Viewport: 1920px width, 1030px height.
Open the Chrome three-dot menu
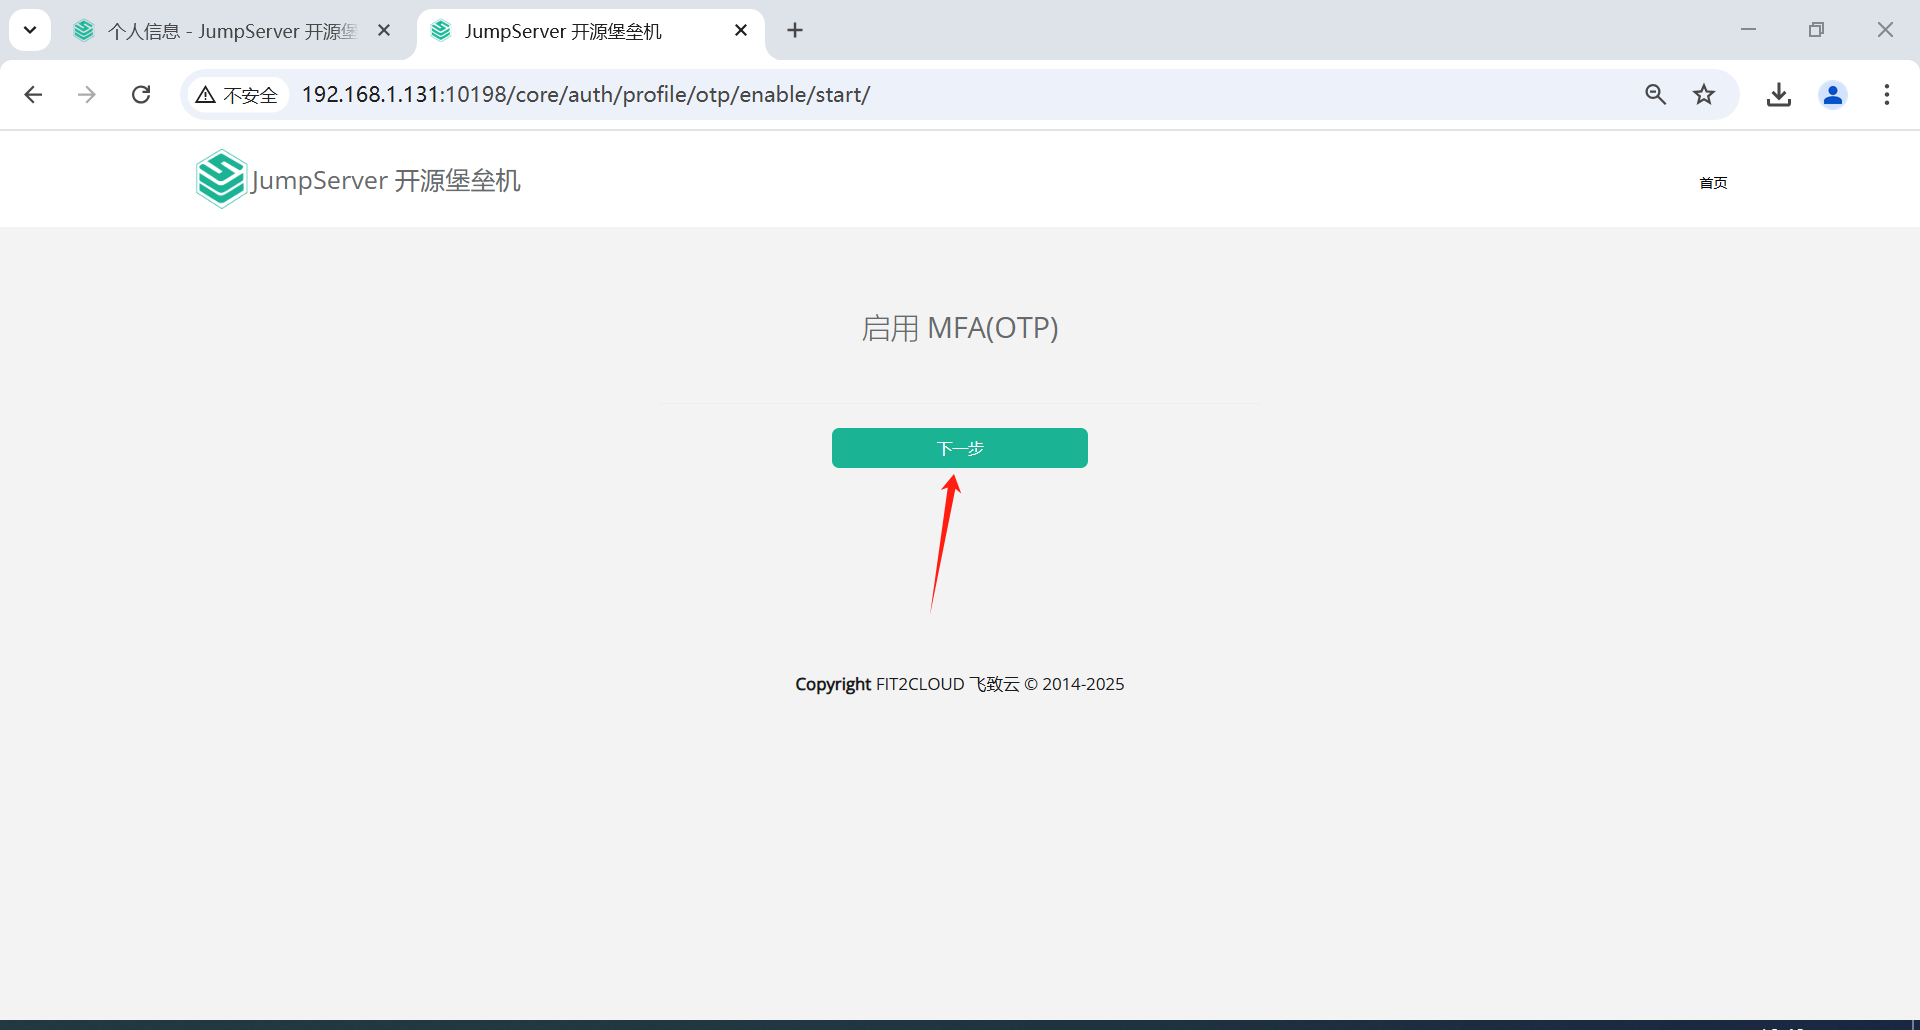tap(1887, 94)
